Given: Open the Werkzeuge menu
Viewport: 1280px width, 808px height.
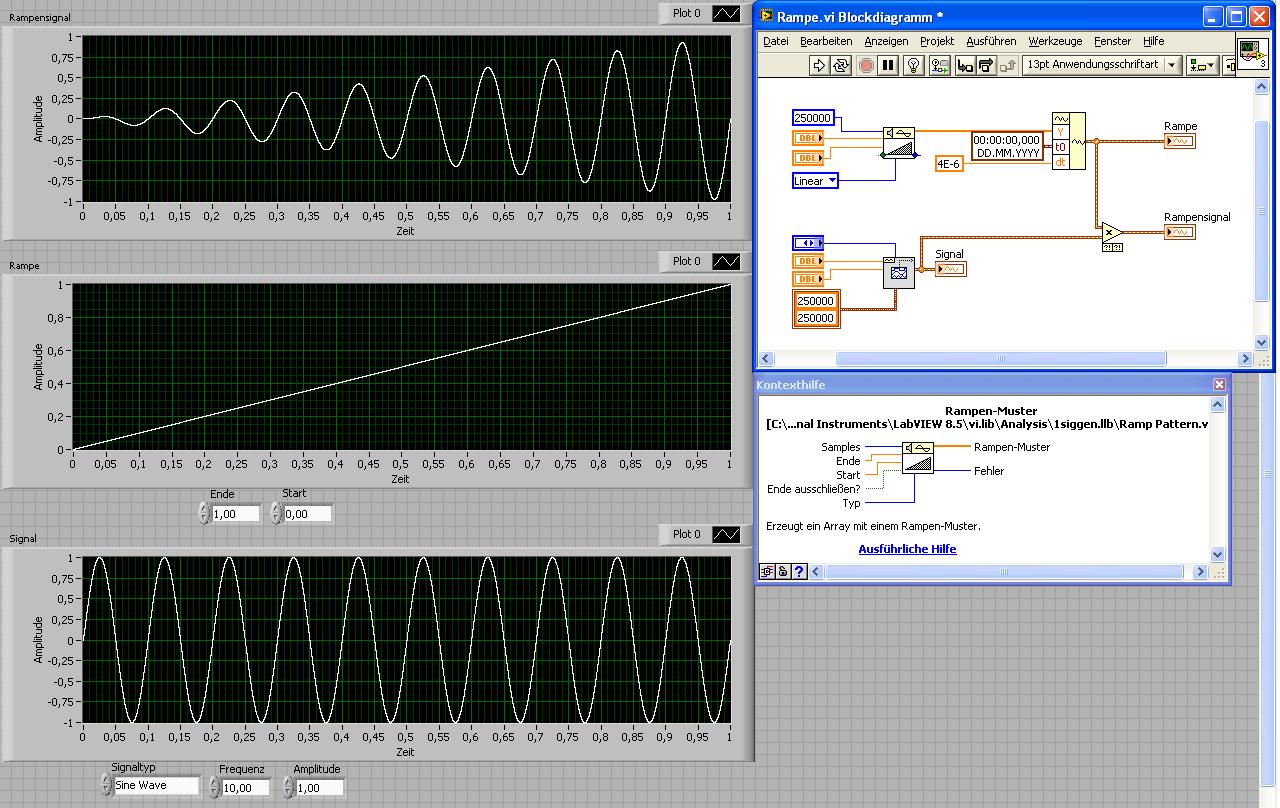Looking at the screenshot, I should click(x=1055, y=41).
